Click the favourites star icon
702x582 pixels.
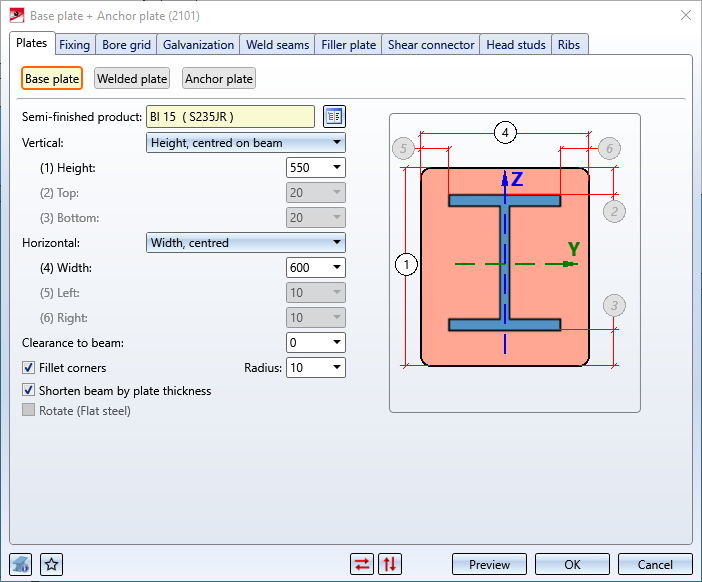[52, 565]
